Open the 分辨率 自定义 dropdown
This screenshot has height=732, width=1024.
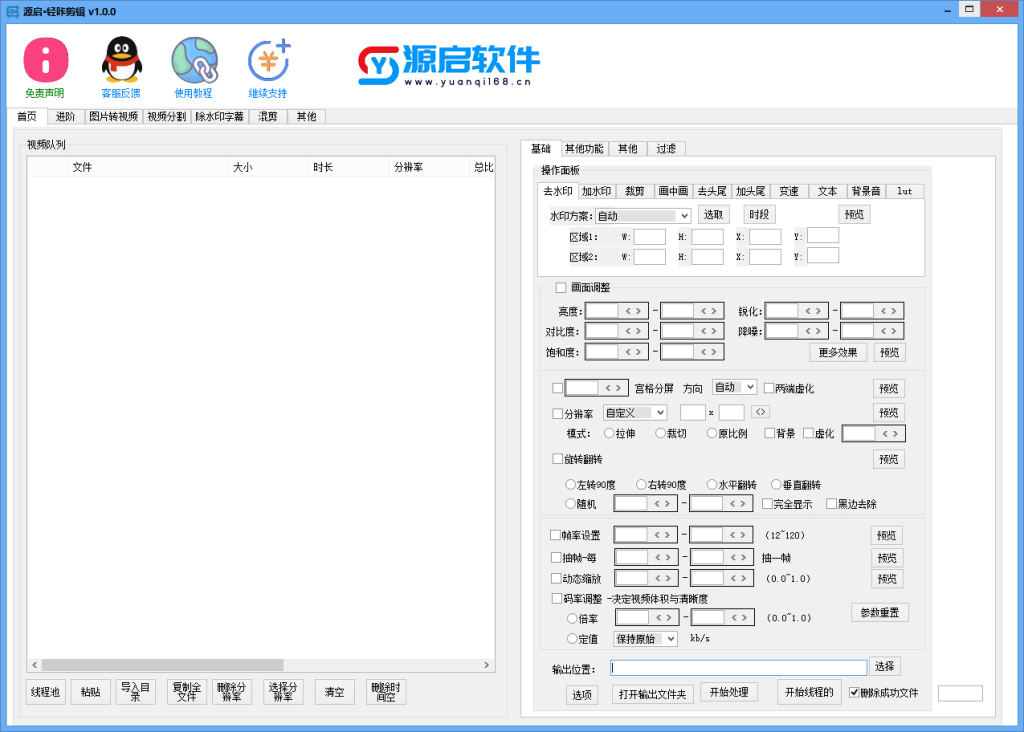(x=660, y=412)
